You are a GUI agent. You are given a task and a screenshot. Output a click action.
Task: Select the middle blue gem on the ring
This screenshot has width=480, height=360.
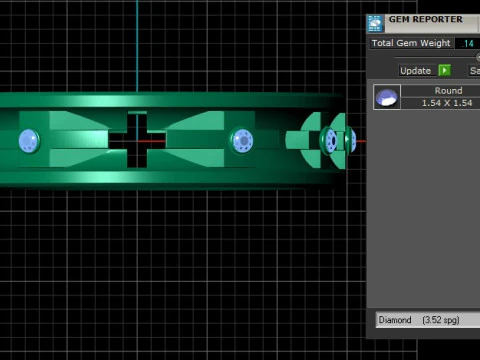(242, 140)
